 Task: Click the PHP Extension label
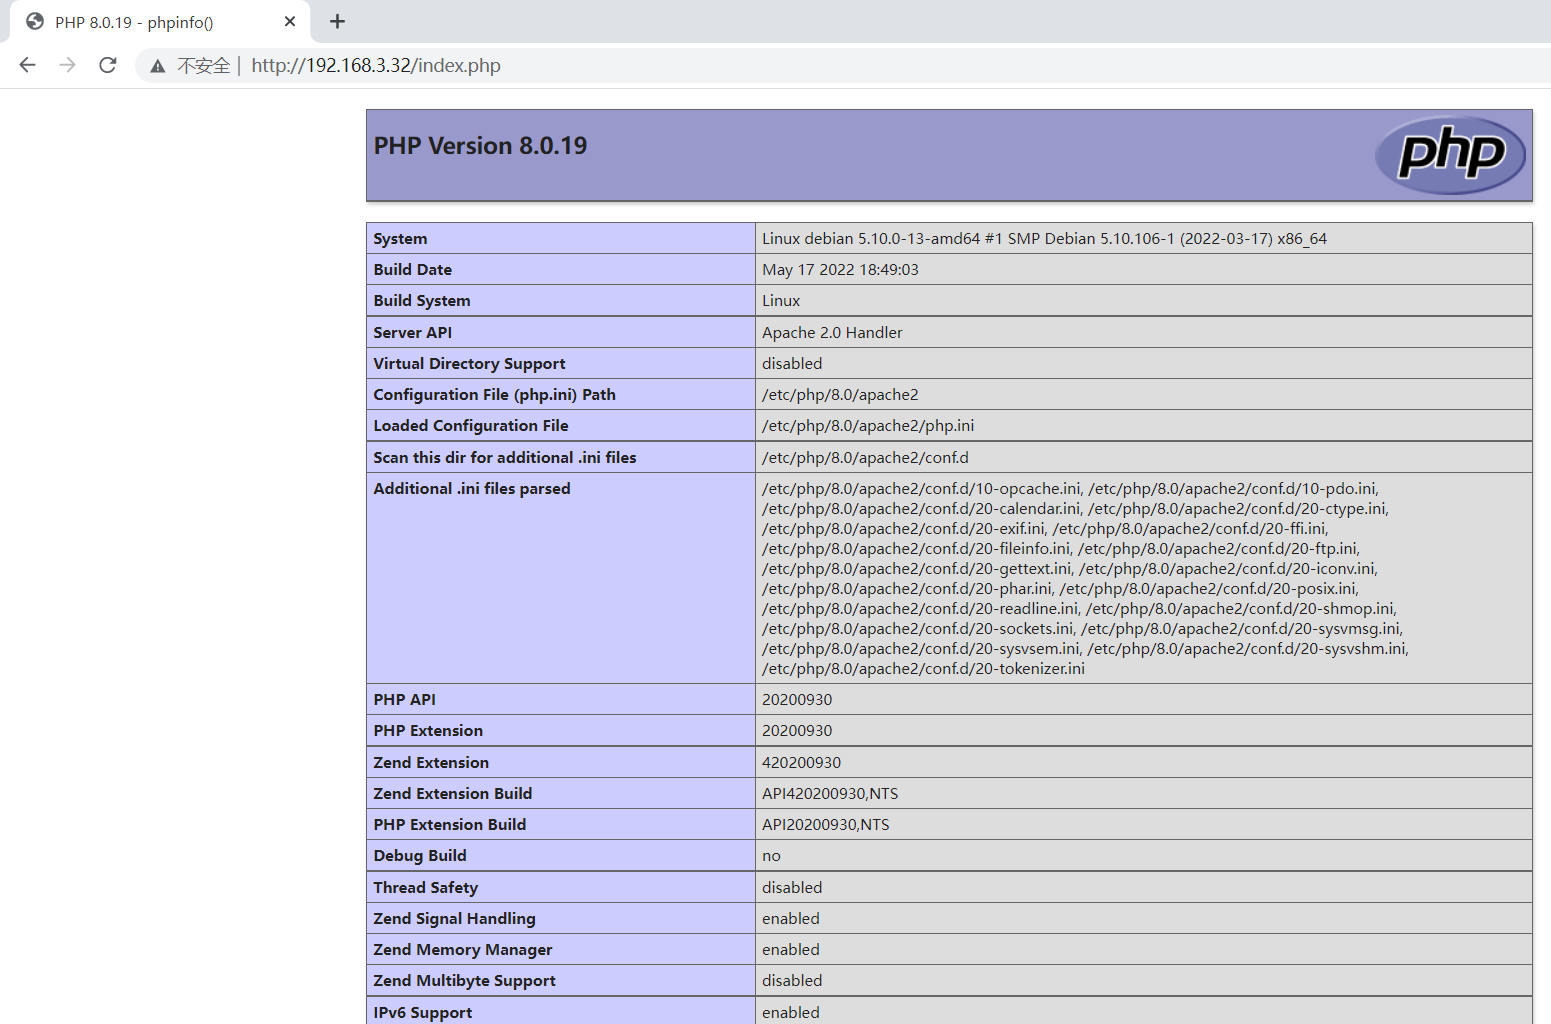pos(428,731)
